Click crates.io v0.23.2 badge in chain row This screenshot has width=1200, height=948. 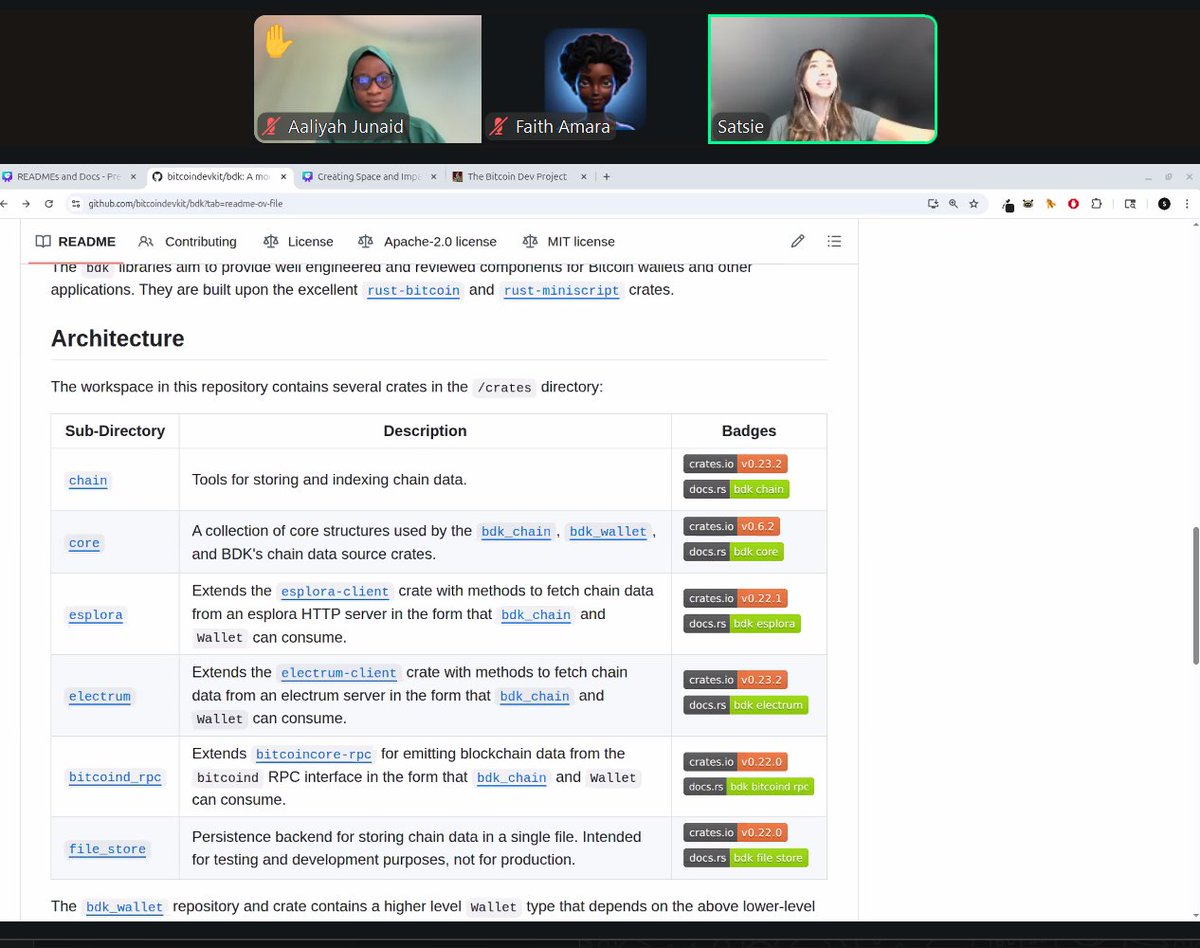(x=736, y=463)
